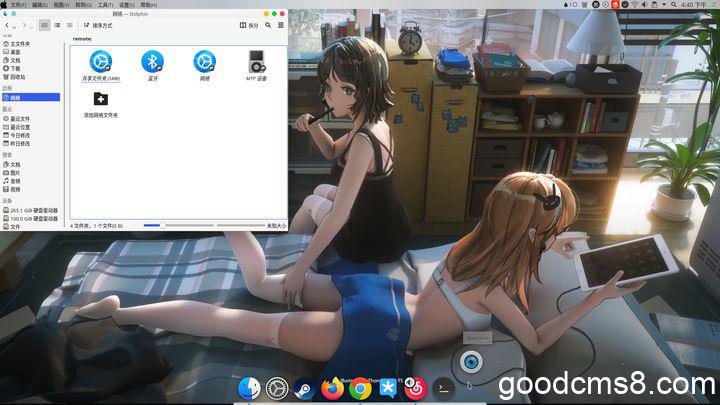Click the icon zoom slider in the status bar
The height and width of the screenshot is (405, 720).
tap(179, 225)
